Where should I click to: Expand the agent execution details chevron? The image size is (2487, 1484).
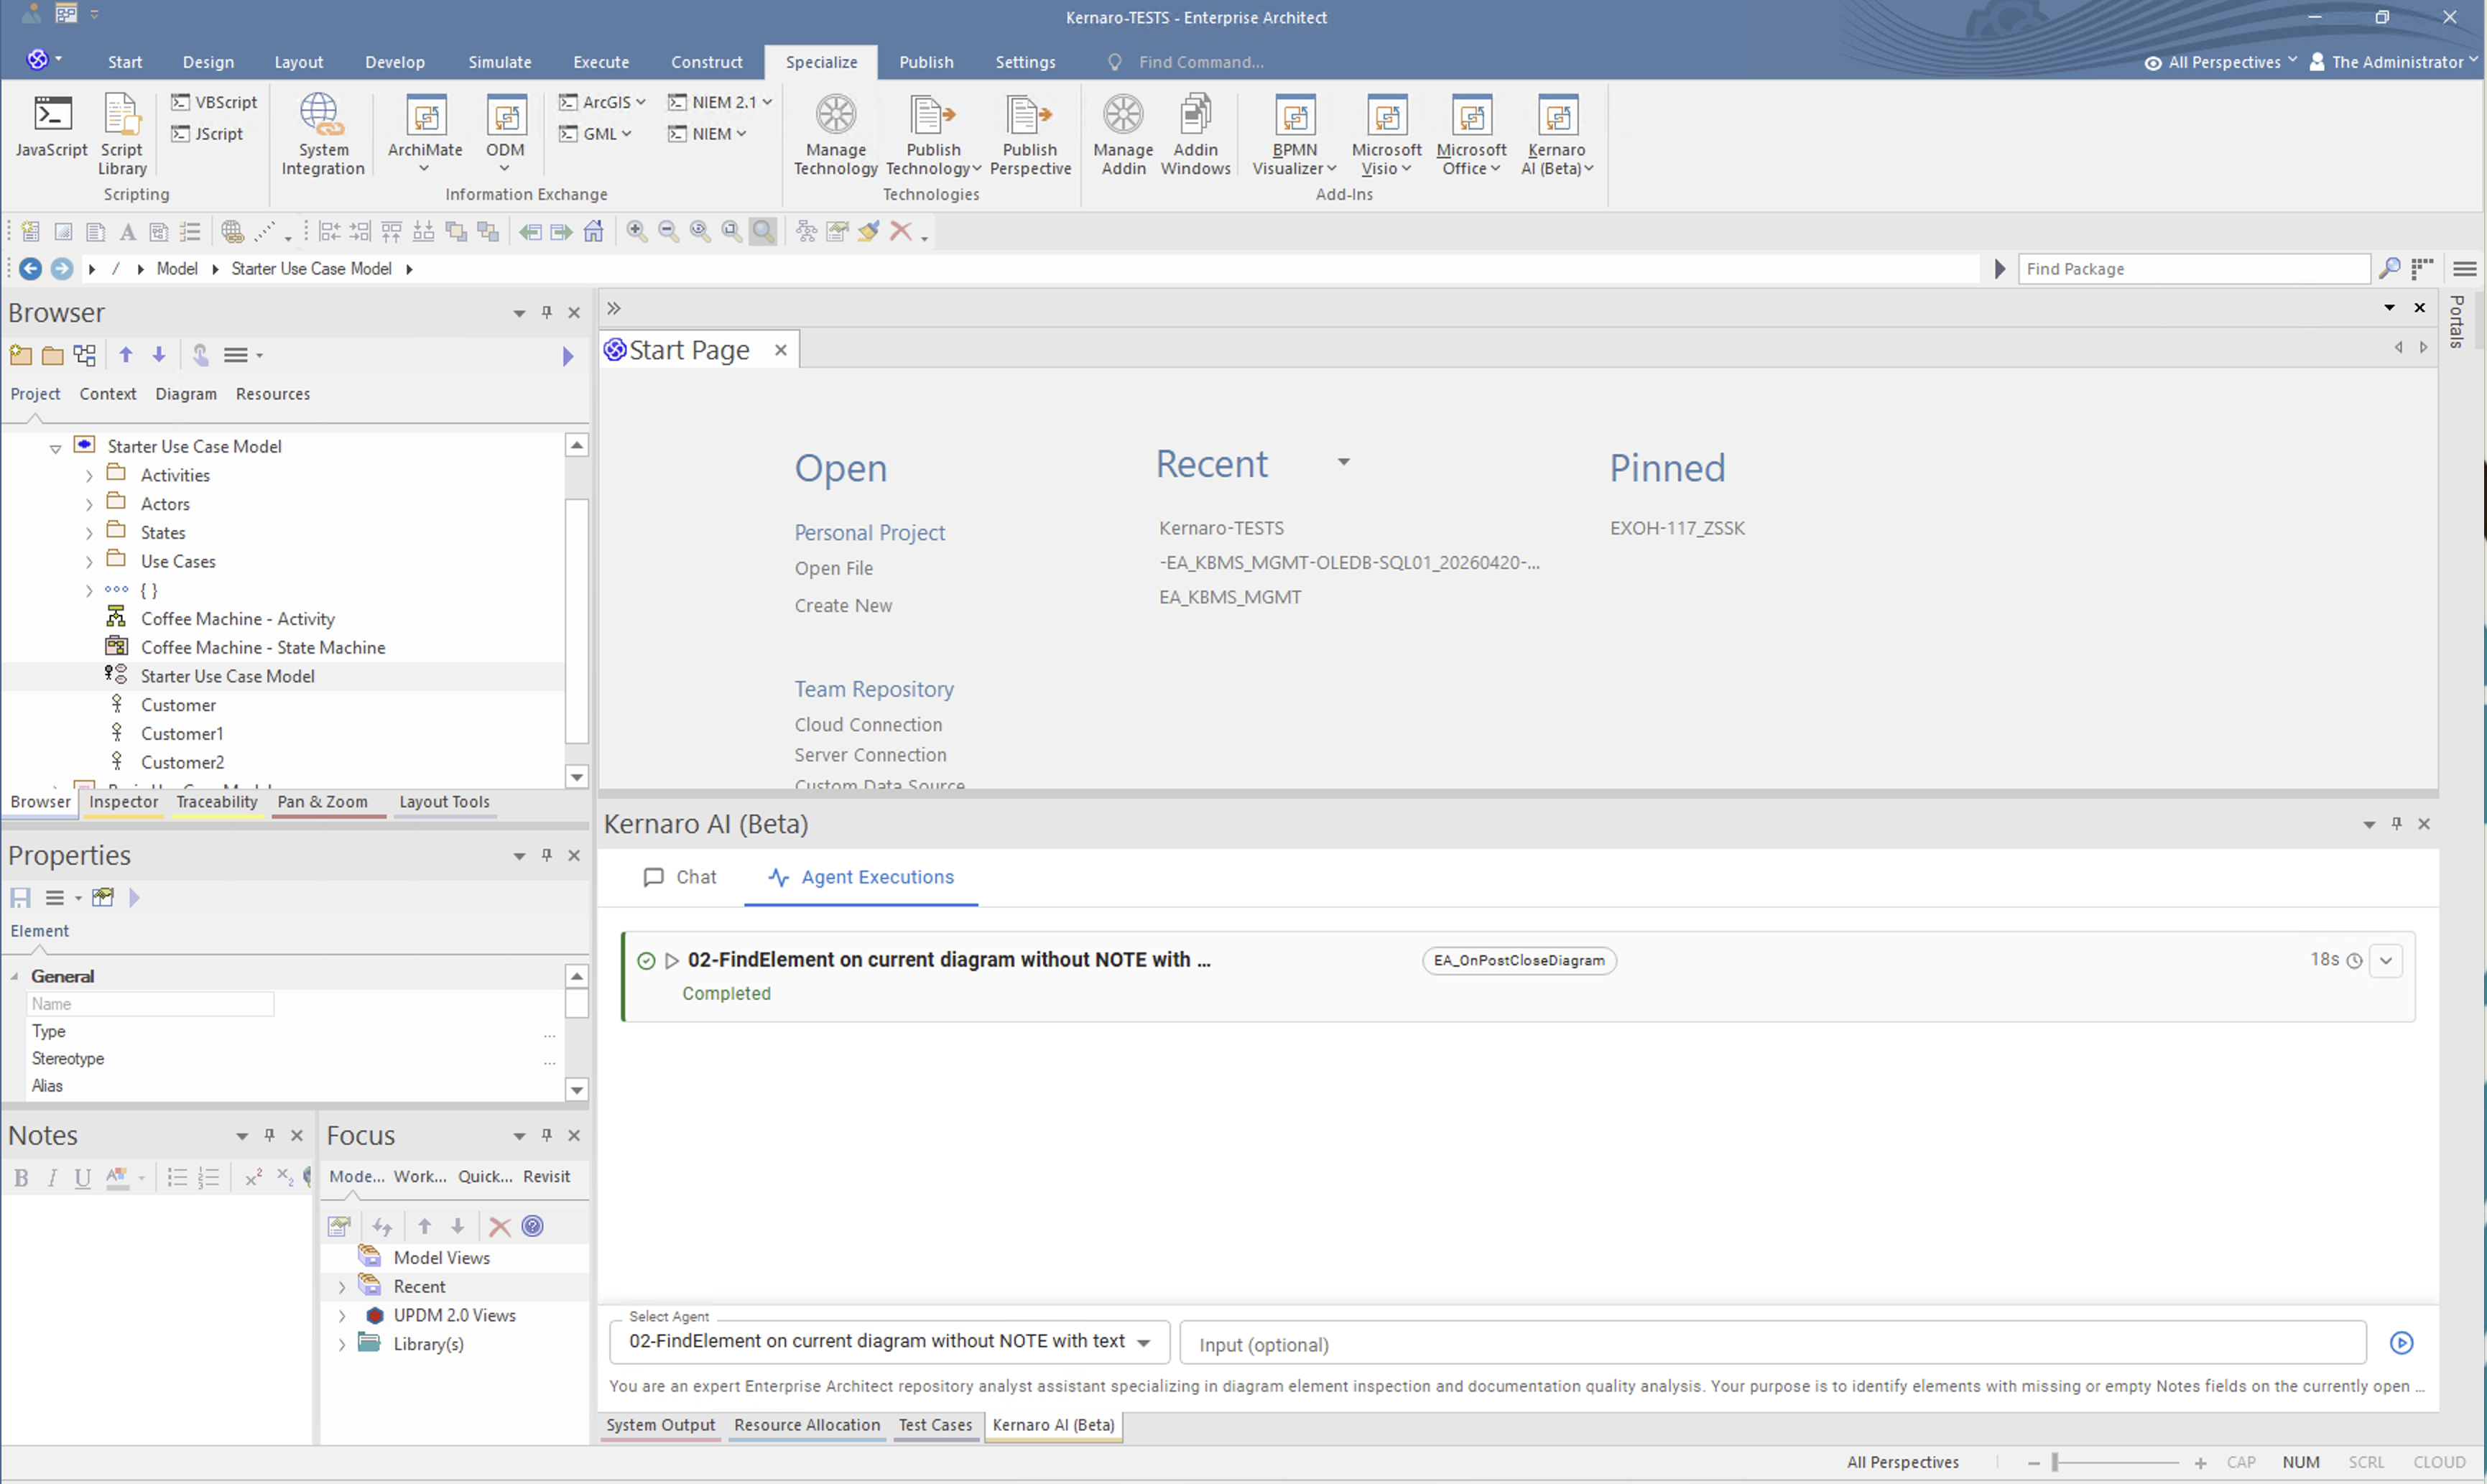click(2386, 961)
